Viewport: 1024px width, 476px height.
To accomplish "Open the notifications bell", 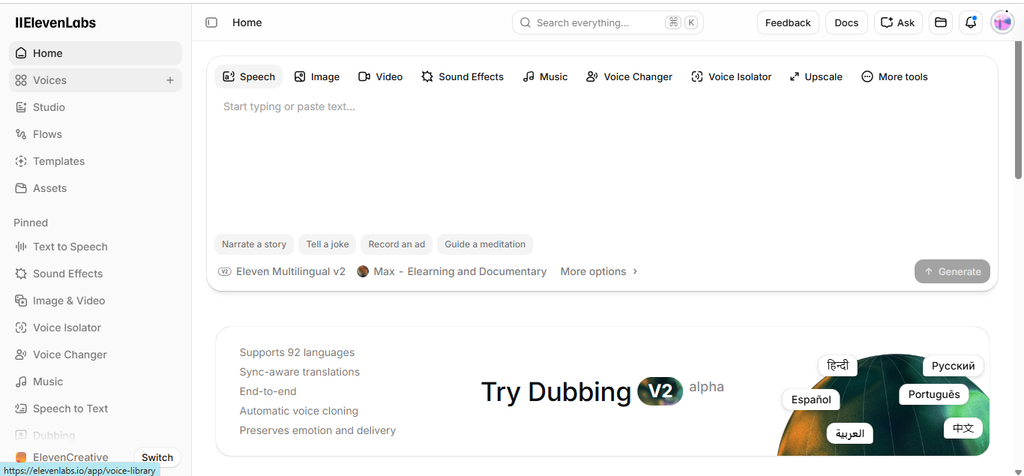I will point(971,23).
